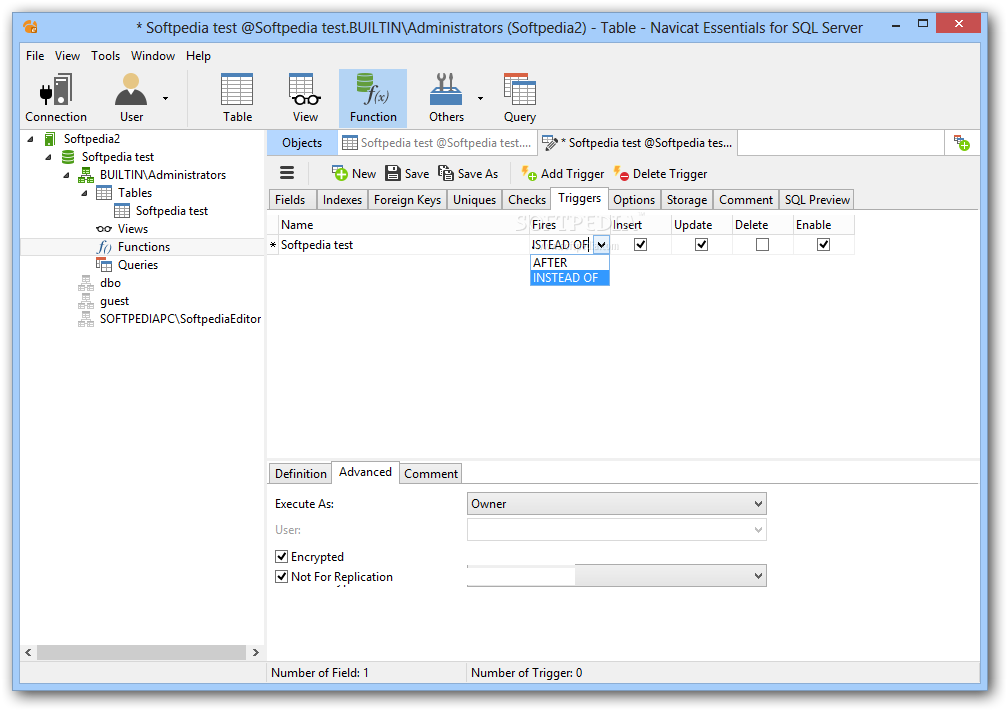Click the Softpedia2 server icon in tree
Screen dimensions: 1008x711
(x=50, y=139)
